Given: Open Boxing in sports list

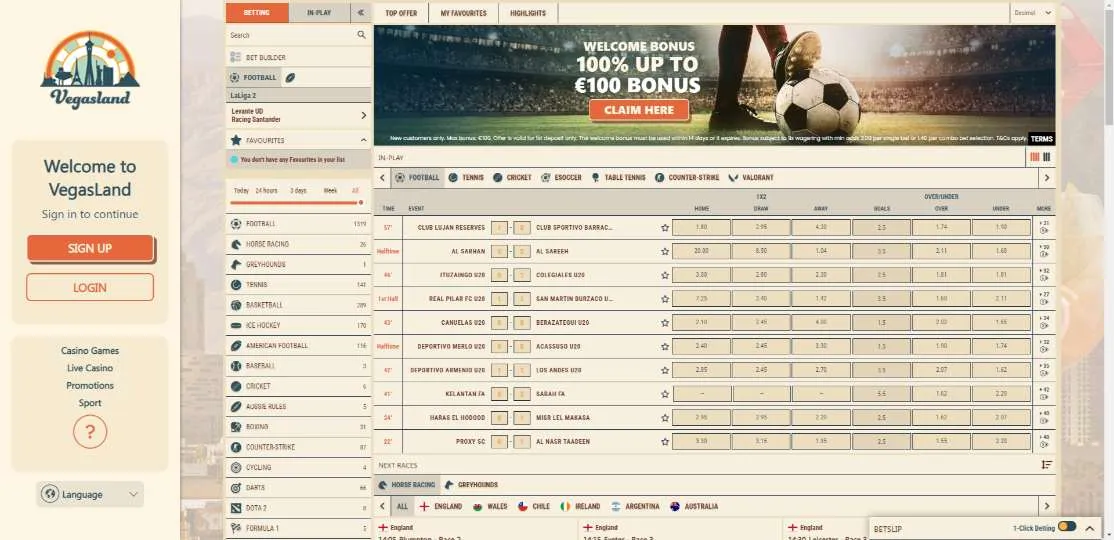Looking at the screenshot, I should pyautogui.click(x=298, y=427).
